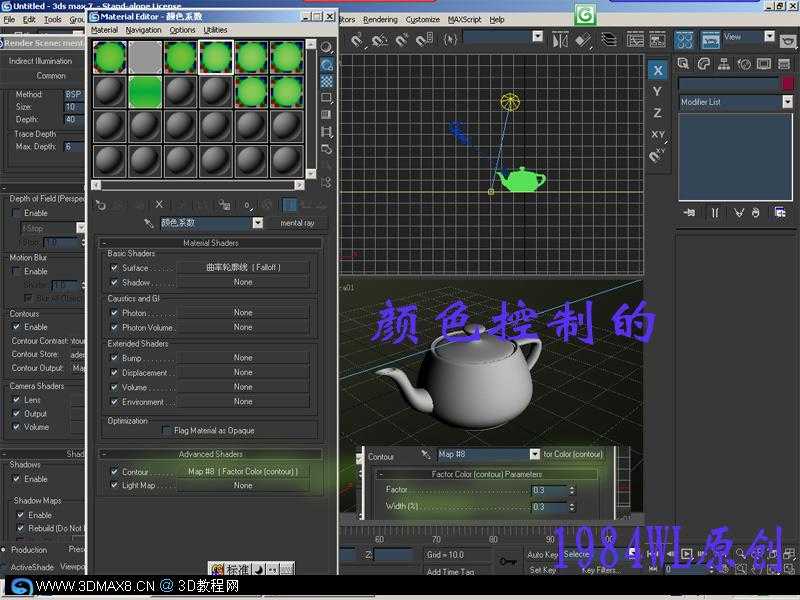The height and width of the screenshot is (600, 800).
Task: Click the material eyedropper pick icon
Action: [x=149, y=223]
